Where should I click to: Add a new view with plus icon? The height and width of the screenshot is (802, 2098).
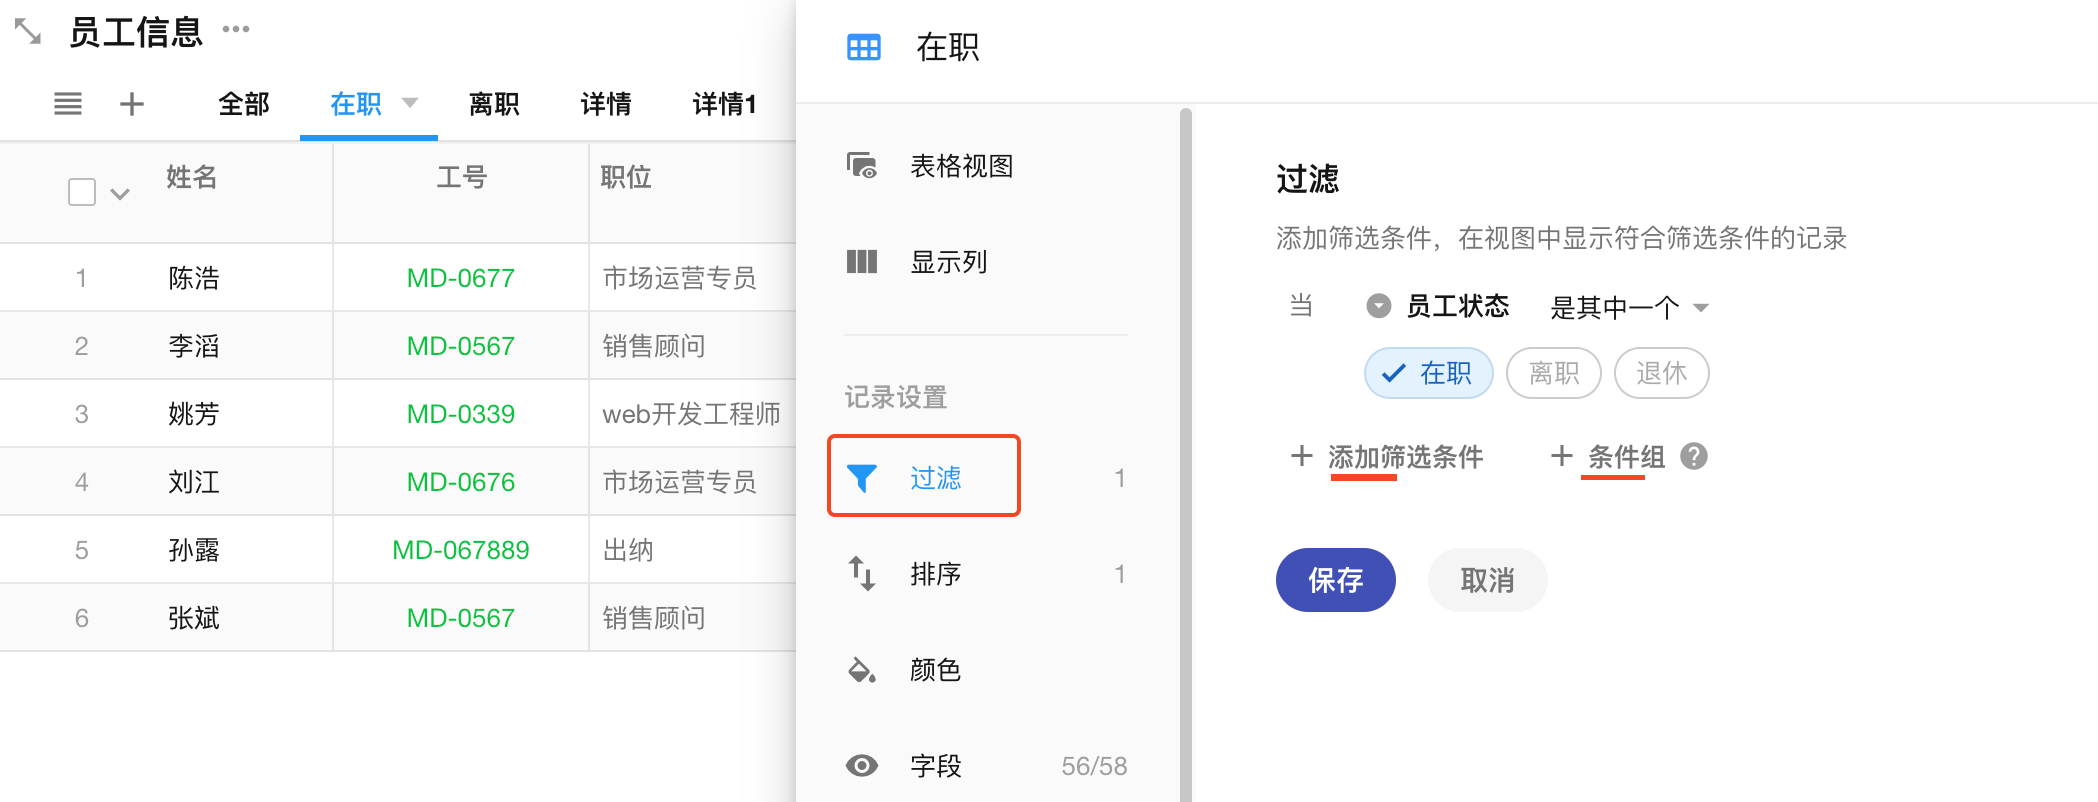click(x=132, y=104)
